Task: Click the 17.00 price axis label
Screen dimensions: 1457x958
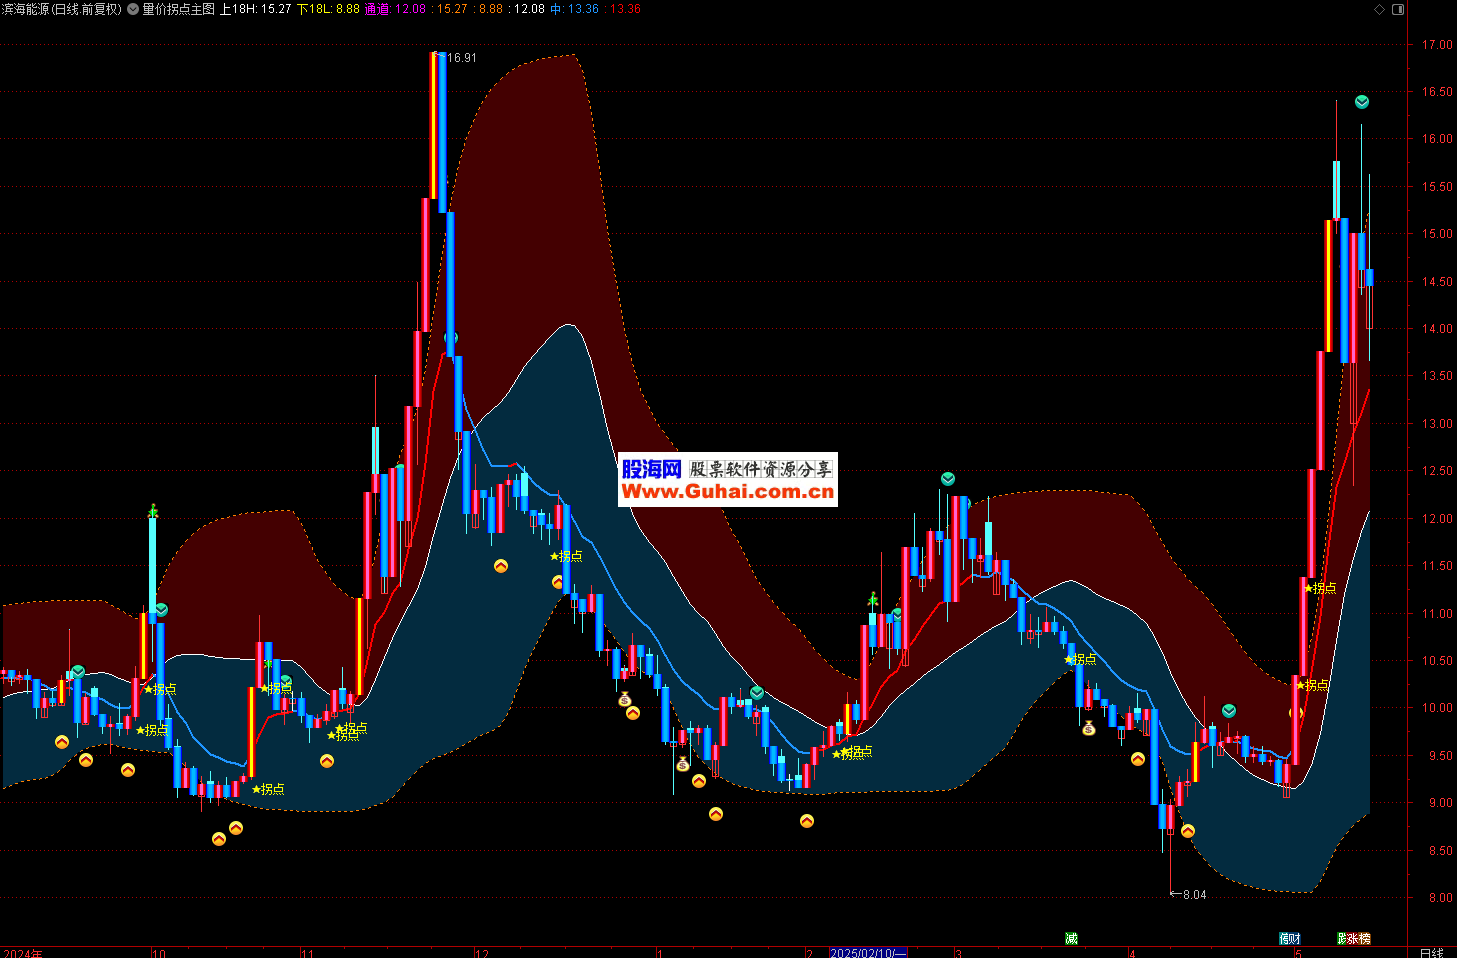Action: point(1438,45)
